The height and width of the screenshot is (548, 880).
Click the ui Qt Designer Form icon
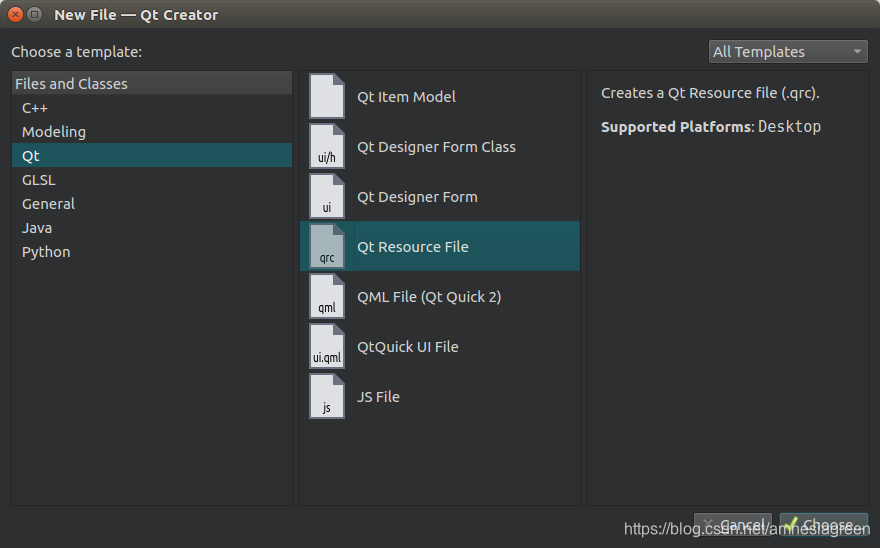pyautogui.click(x=327, y=197)
